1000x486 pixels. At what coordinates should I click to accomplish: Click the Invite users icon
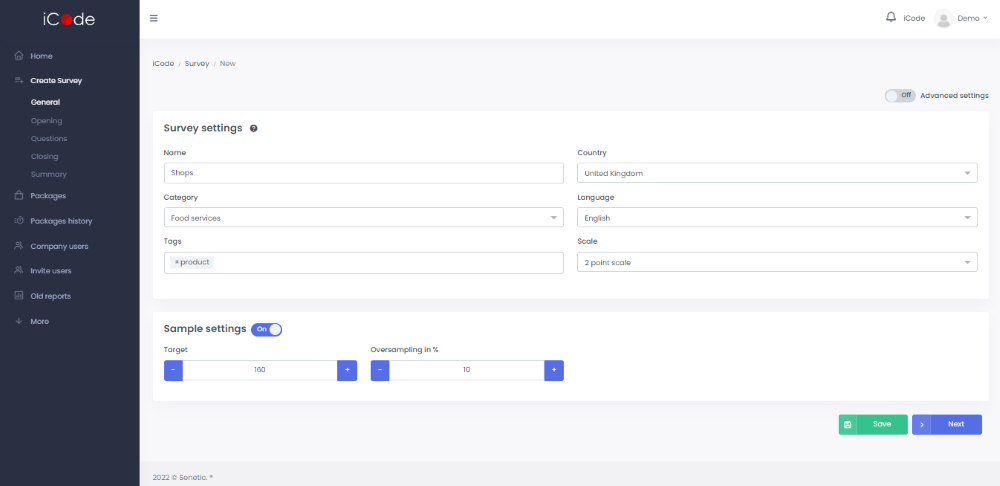(19, 271)
